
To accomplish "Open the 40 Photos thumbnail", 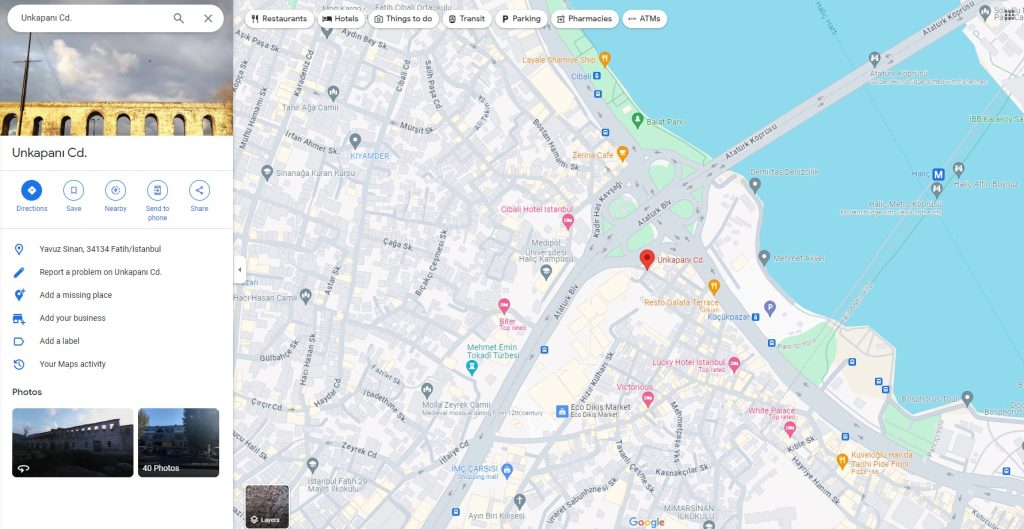I will (178, 442).
